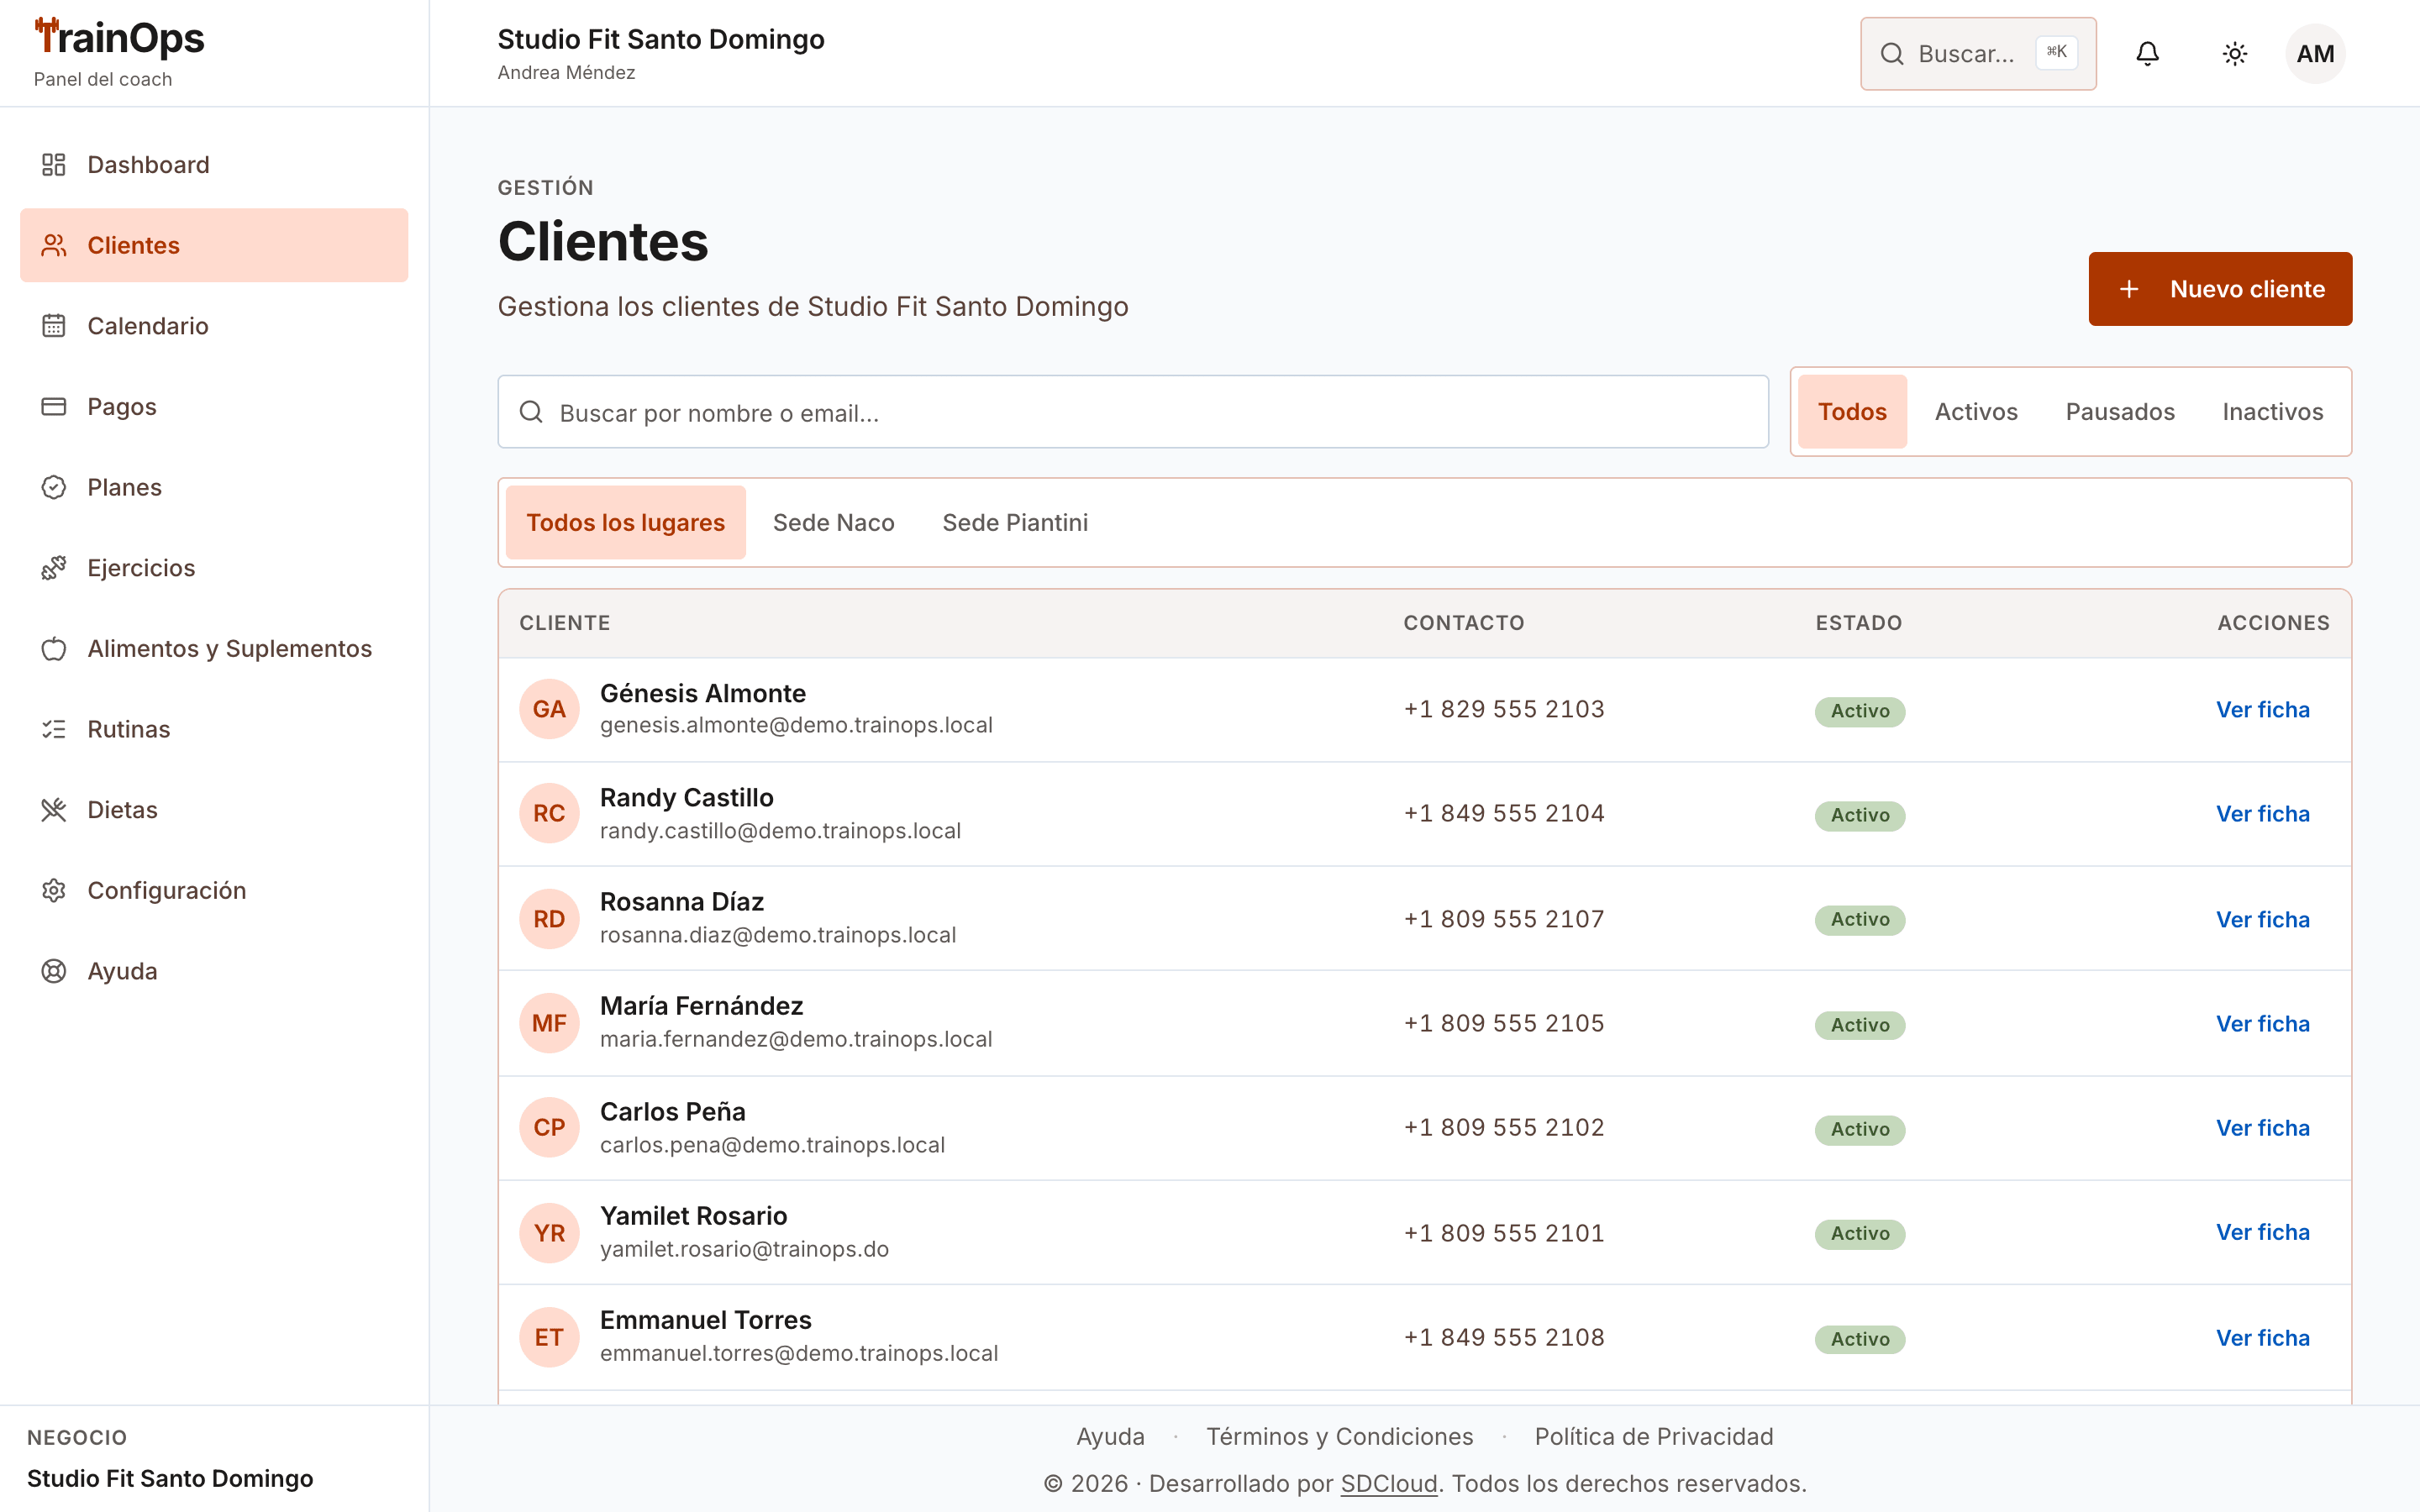The width and height of the screenshot is (2420, 1512).
Task: Open Pagos section
Action: 214,406
